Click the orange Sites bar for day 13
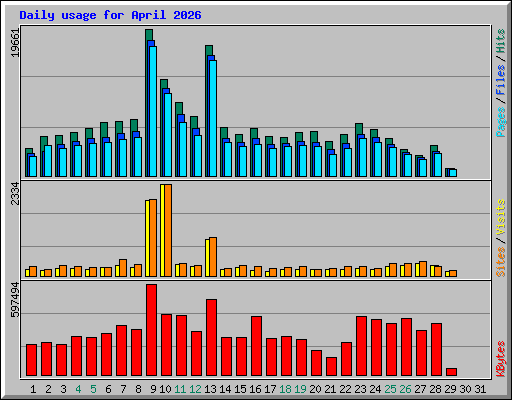Image resolution: width=512 pixels, height=400 pixels. [213, 257]
